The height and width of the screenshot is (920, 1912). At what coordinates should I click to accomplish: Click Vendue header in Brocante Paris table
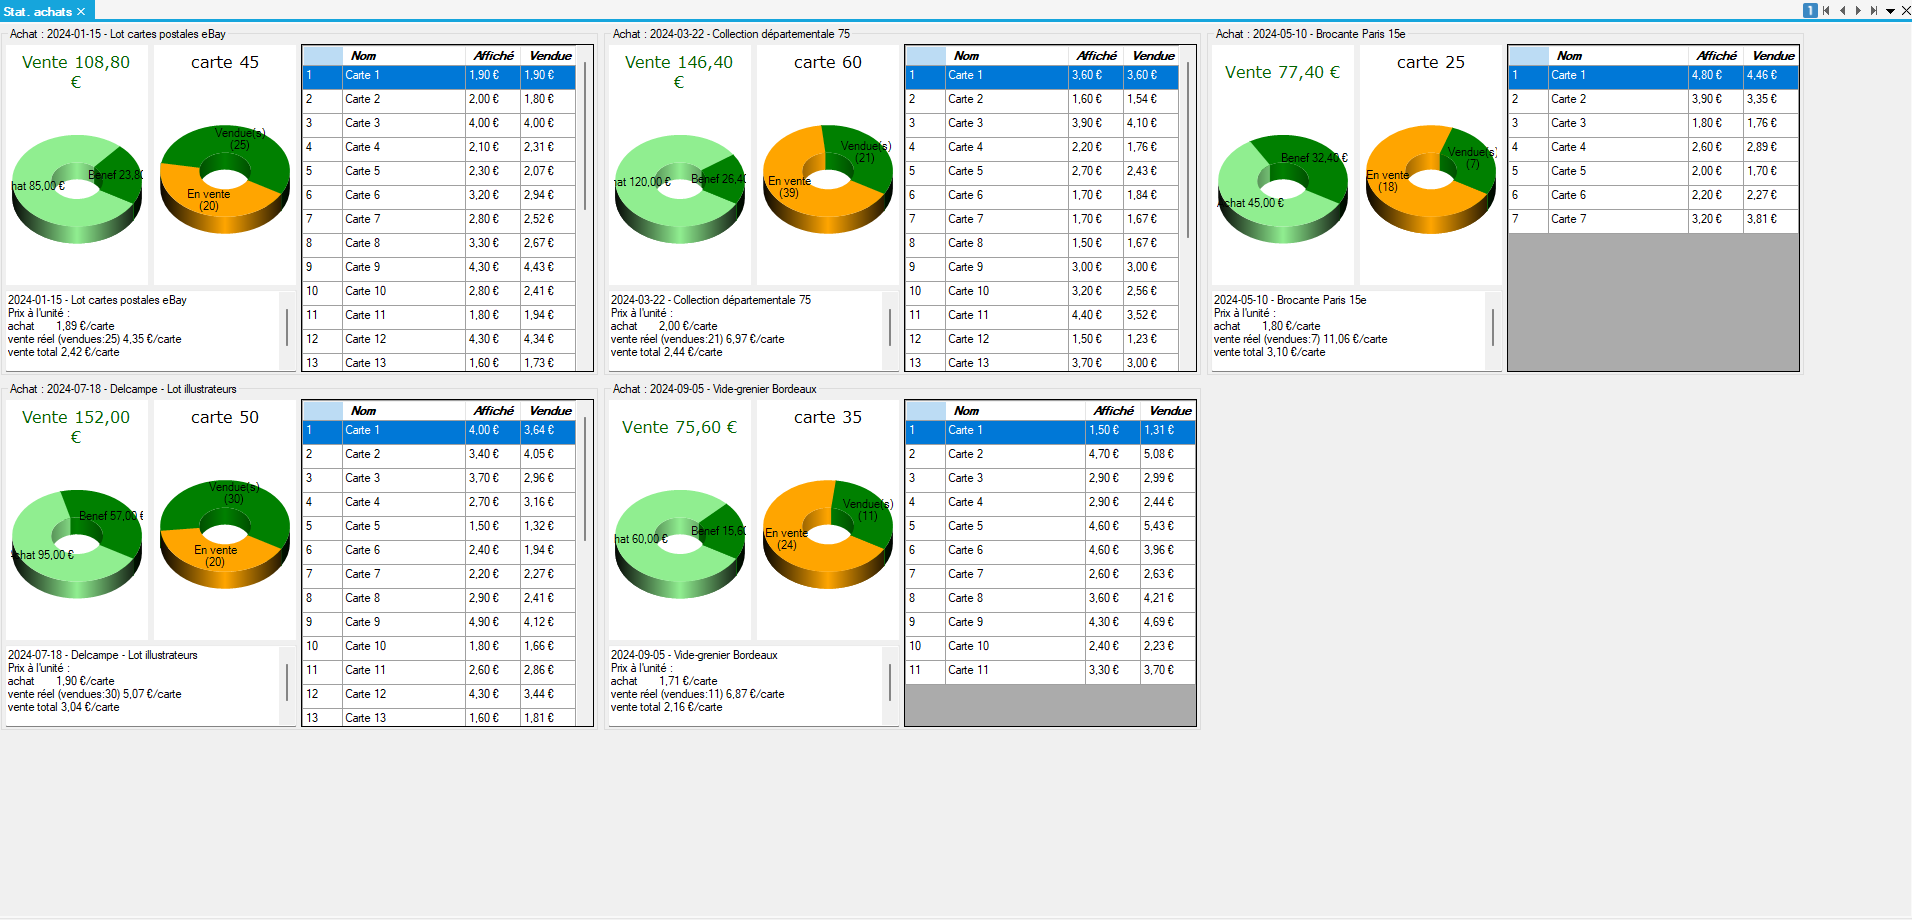pos(1772,56)
